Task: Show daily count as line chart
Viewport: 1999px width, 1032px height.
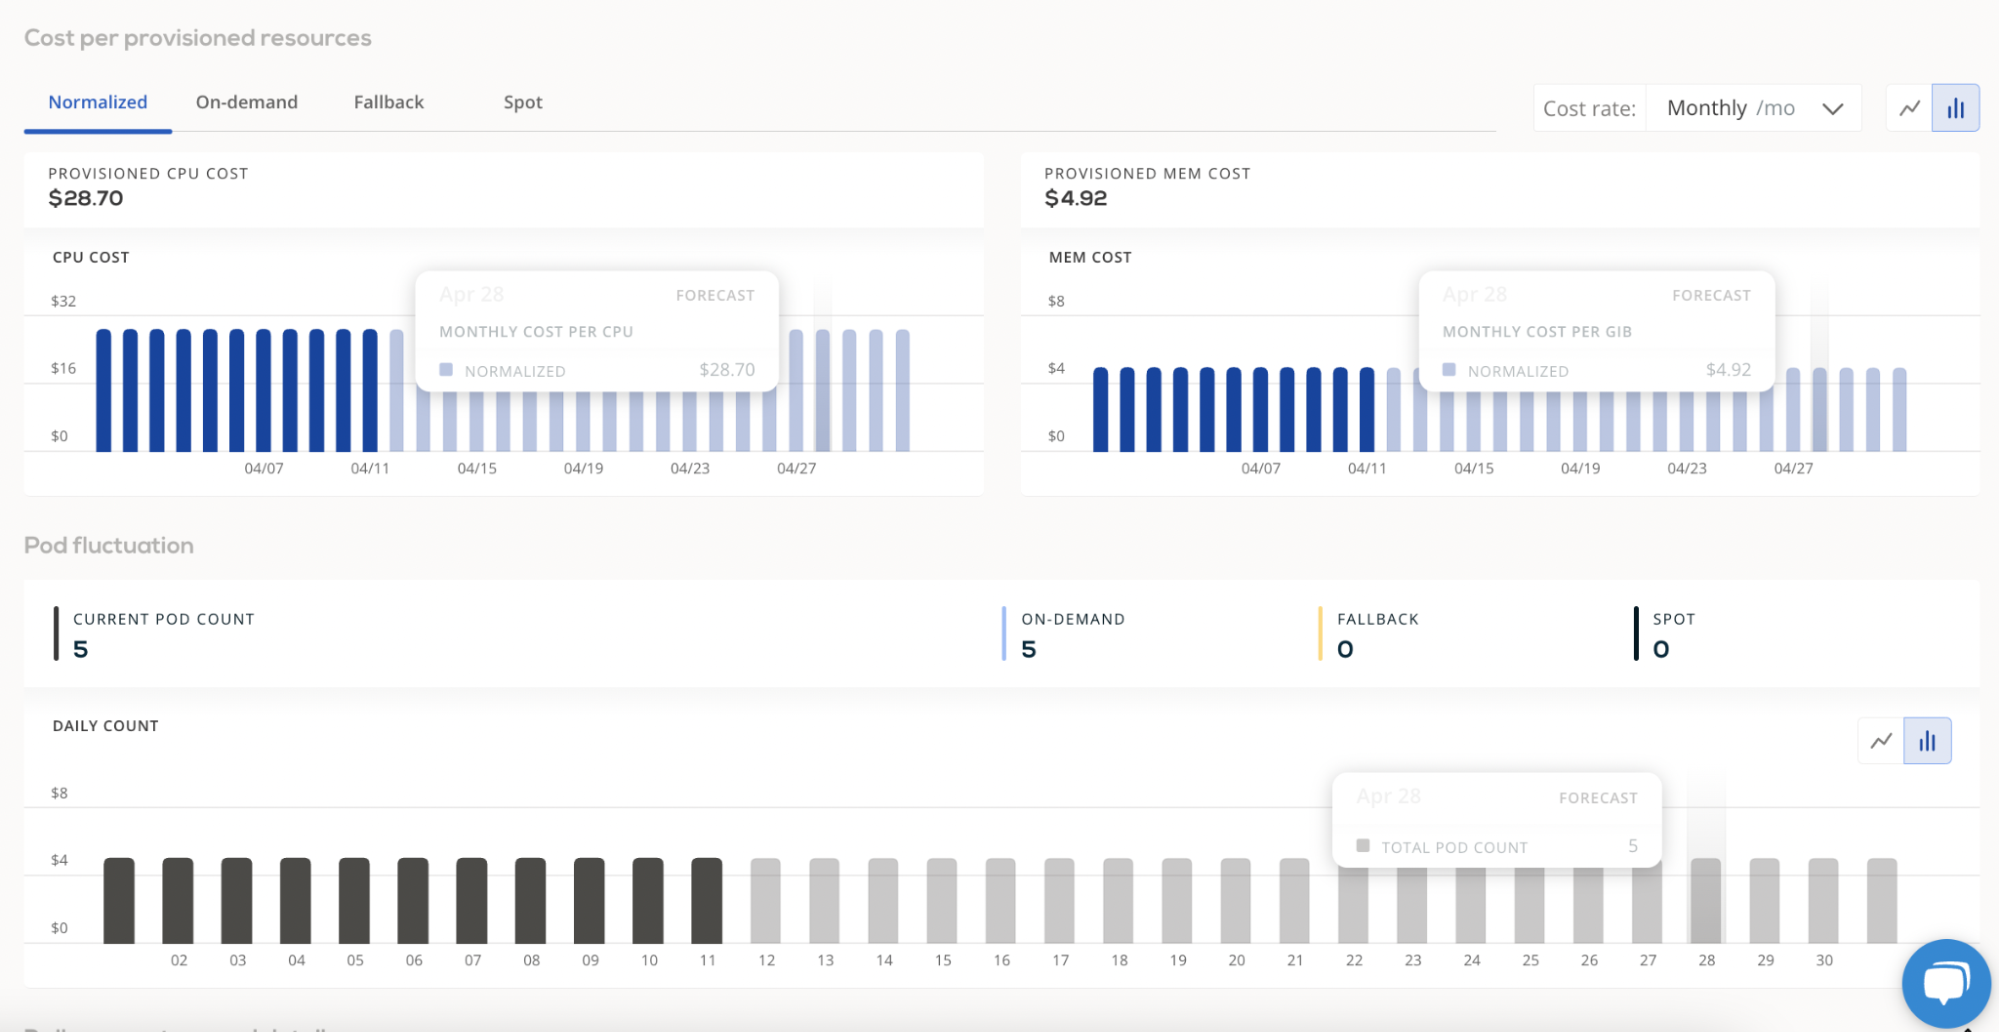Action: pos(1881,741)
